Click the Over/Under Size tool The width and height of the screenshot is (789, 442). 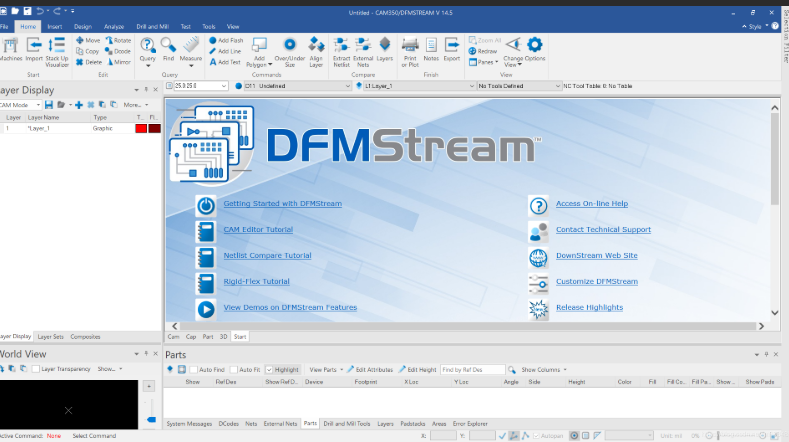point(289,52)
